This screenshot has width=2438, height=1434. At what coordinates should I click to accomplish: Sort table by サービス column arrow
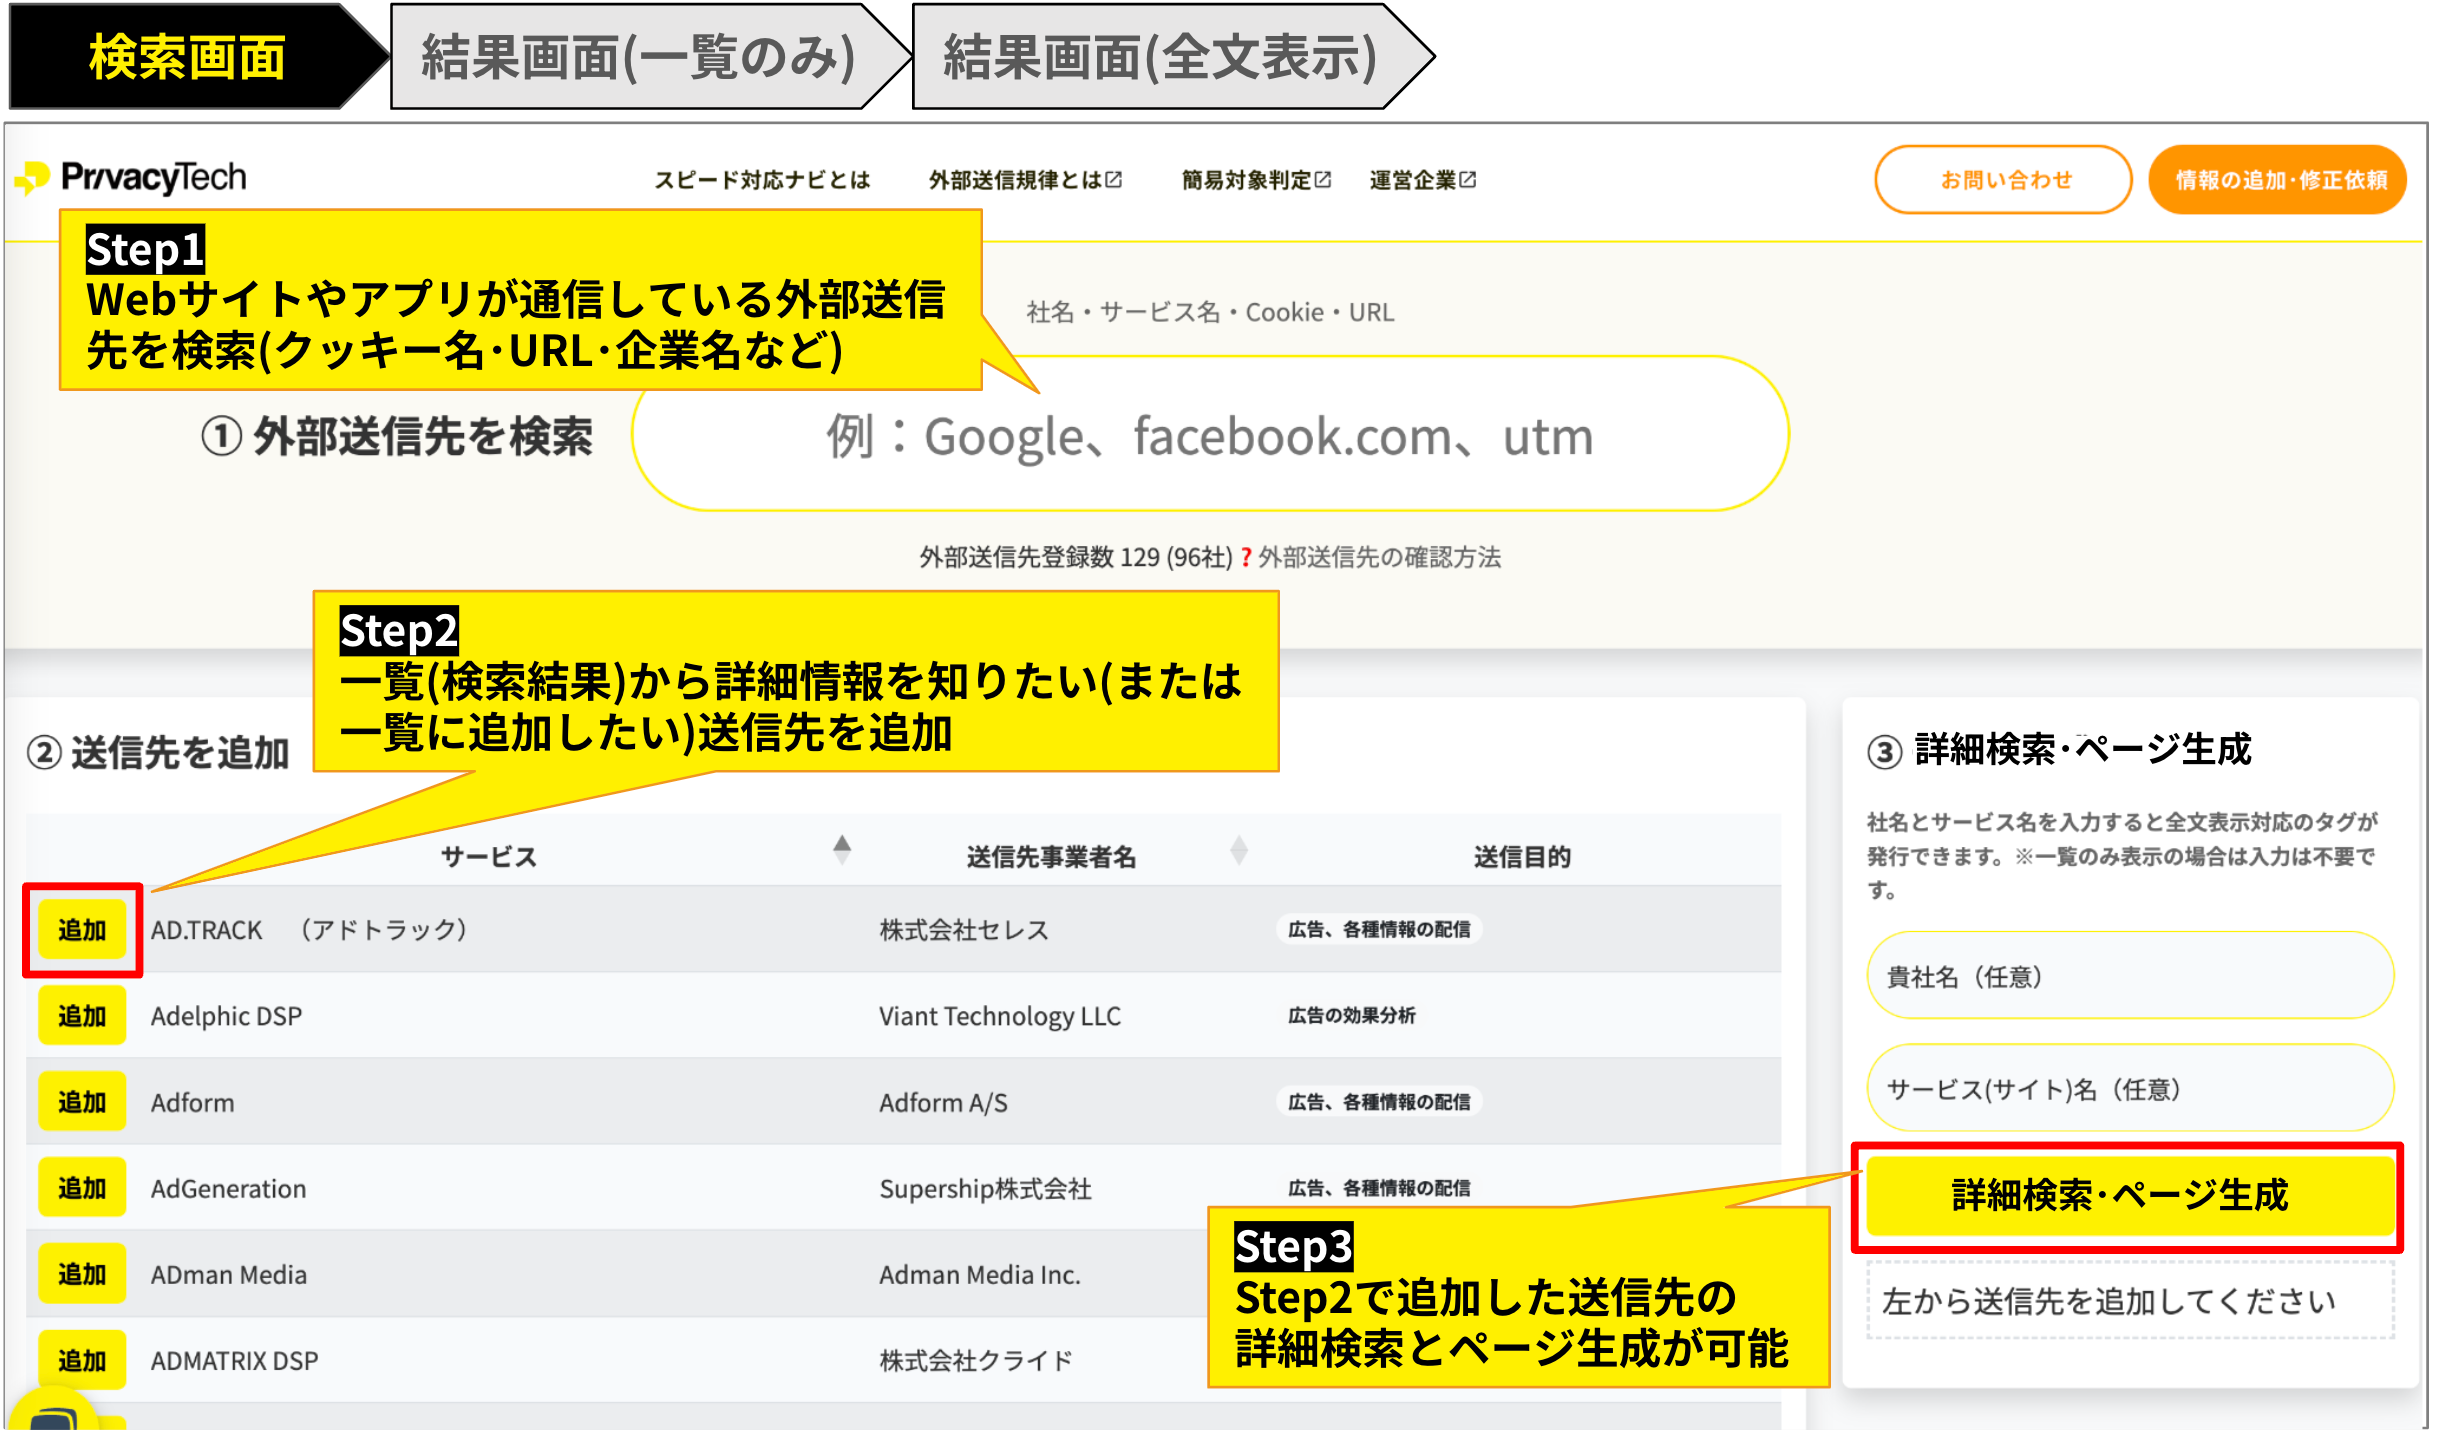coord(842,850)
